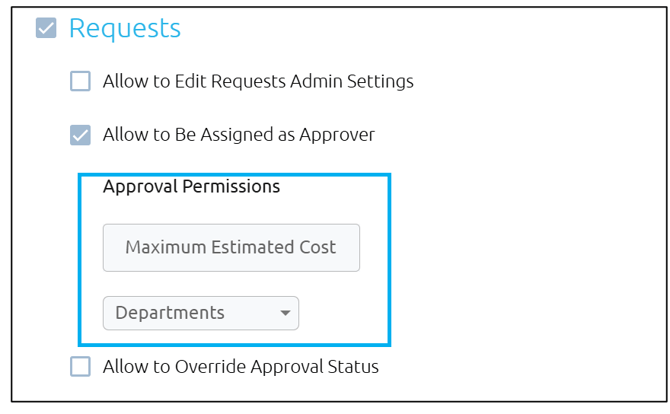Open the Departments dropdown
This screenshot has height=414, width=670.
200,313
